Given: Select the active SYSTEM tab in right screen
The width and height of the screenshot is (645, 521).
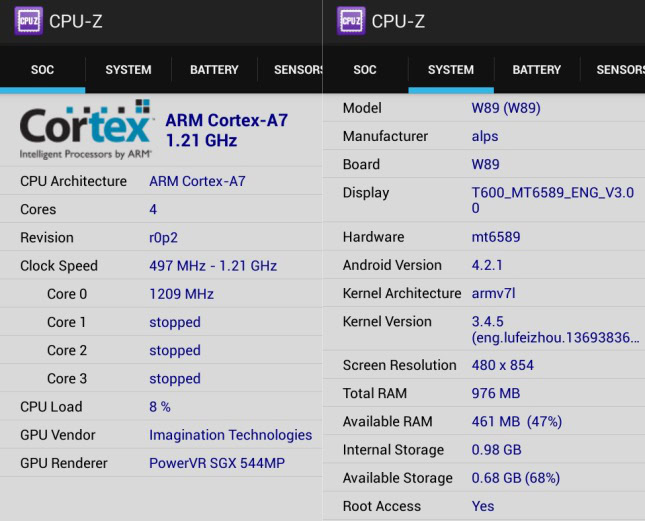Looking at the screenshot, I should (451, 70).
